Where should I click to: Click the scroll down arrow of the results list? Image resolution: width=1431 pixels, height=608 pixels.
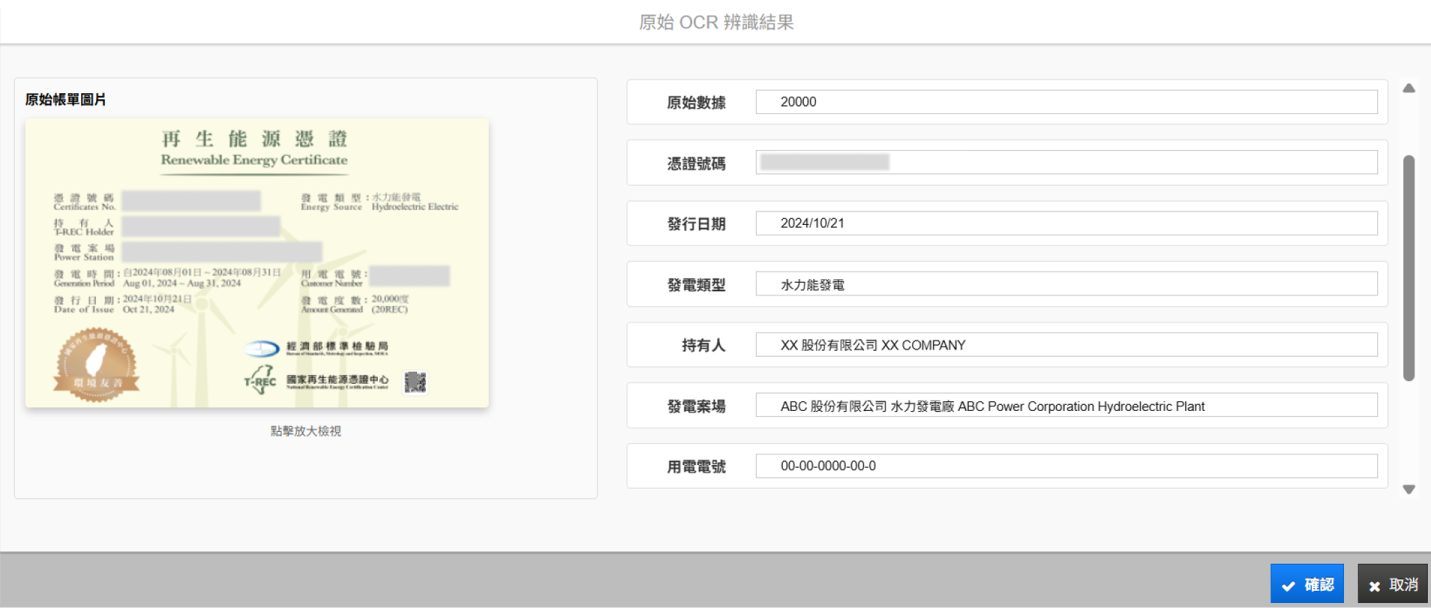tap(1409, 489)
